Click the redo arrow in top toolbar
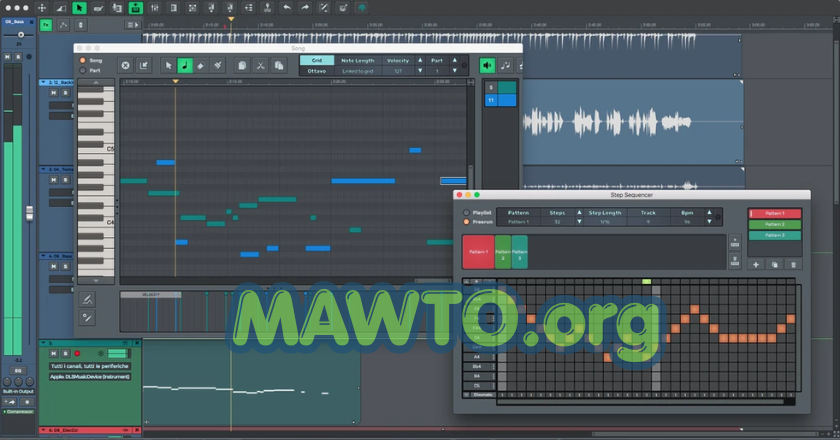This screenshot has width=840, height=440. (x=305, y=8)
